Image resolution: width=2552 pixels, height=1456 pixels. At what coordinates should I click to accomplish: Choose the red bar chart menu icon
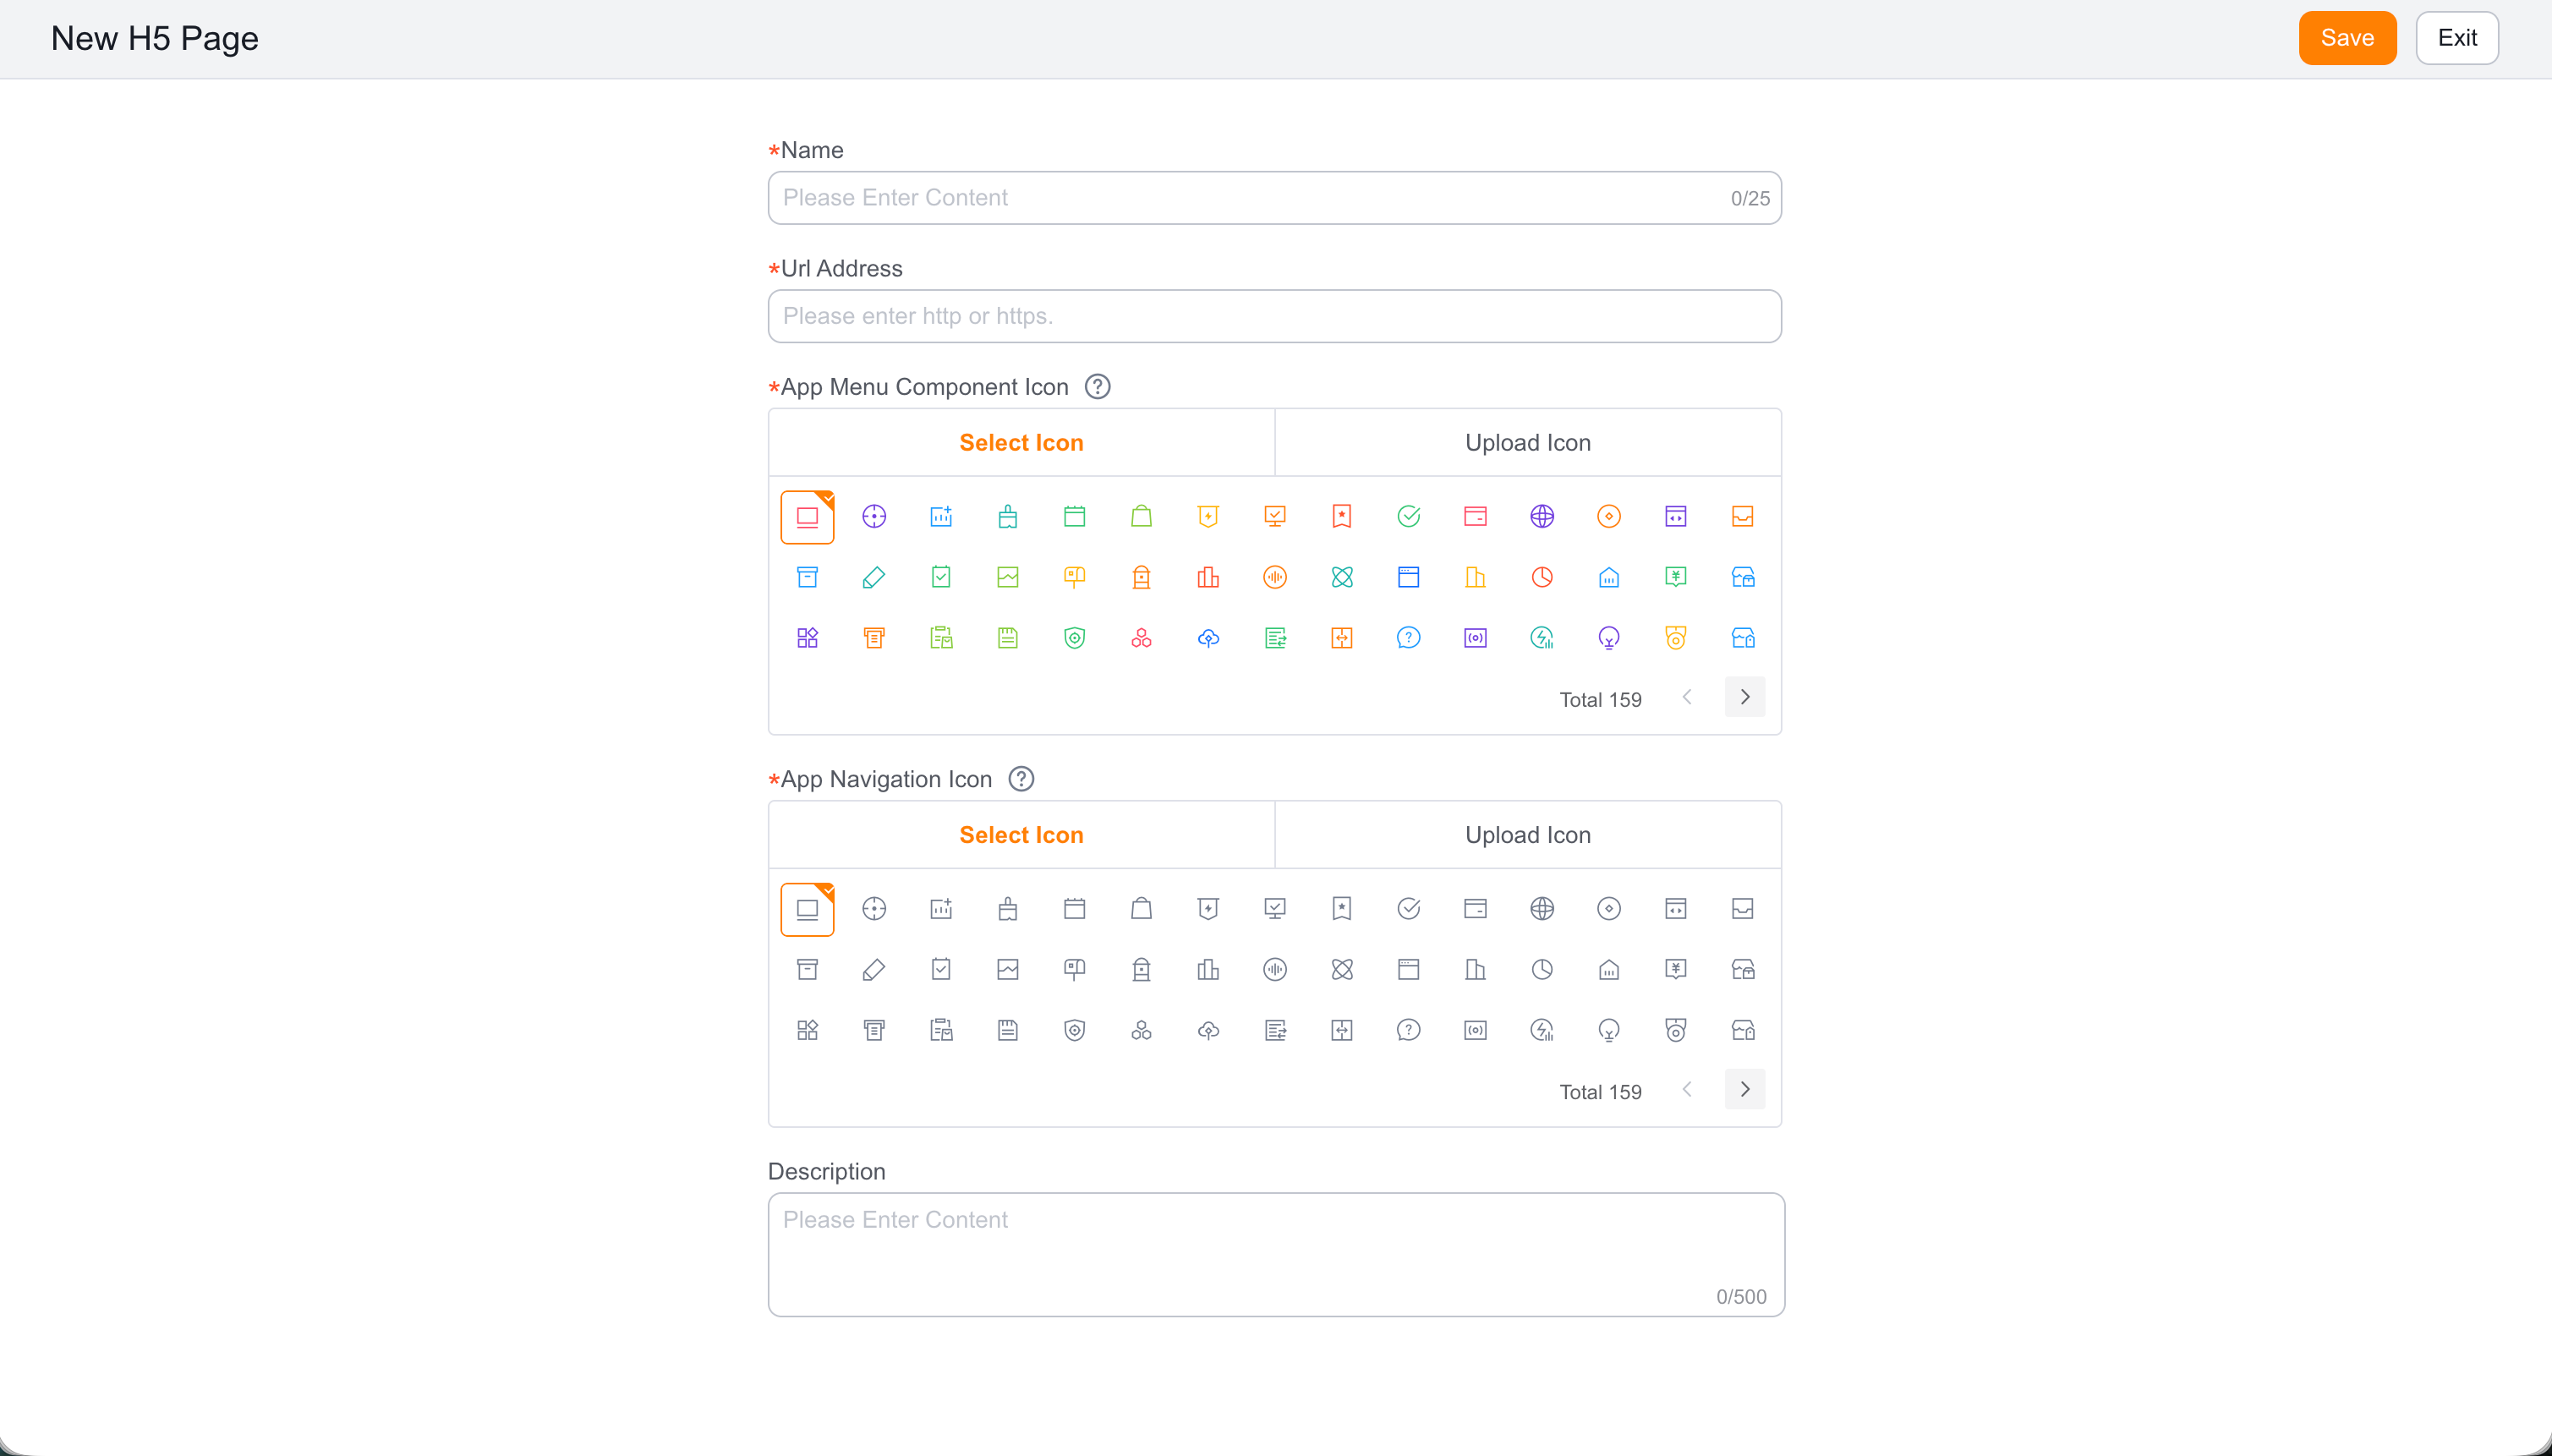coord(1208,577)
